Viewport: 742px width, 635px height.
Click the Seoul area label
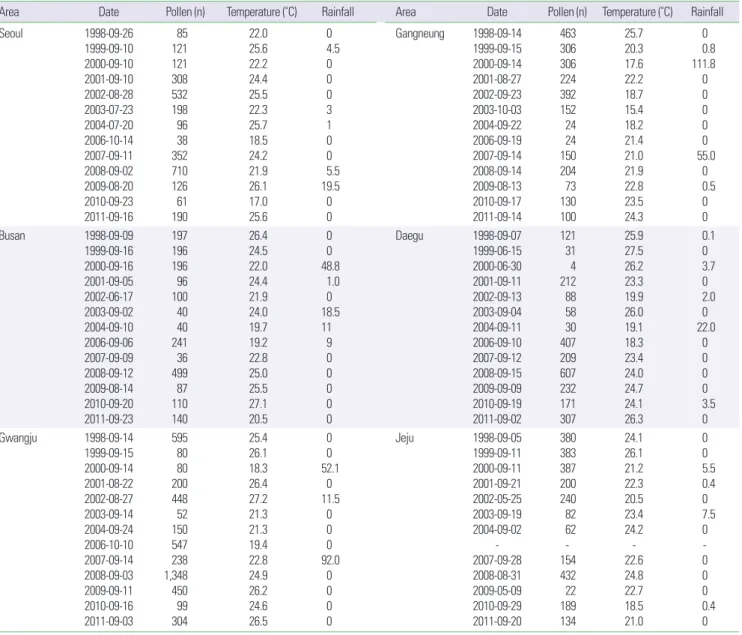tap(11, 34)
